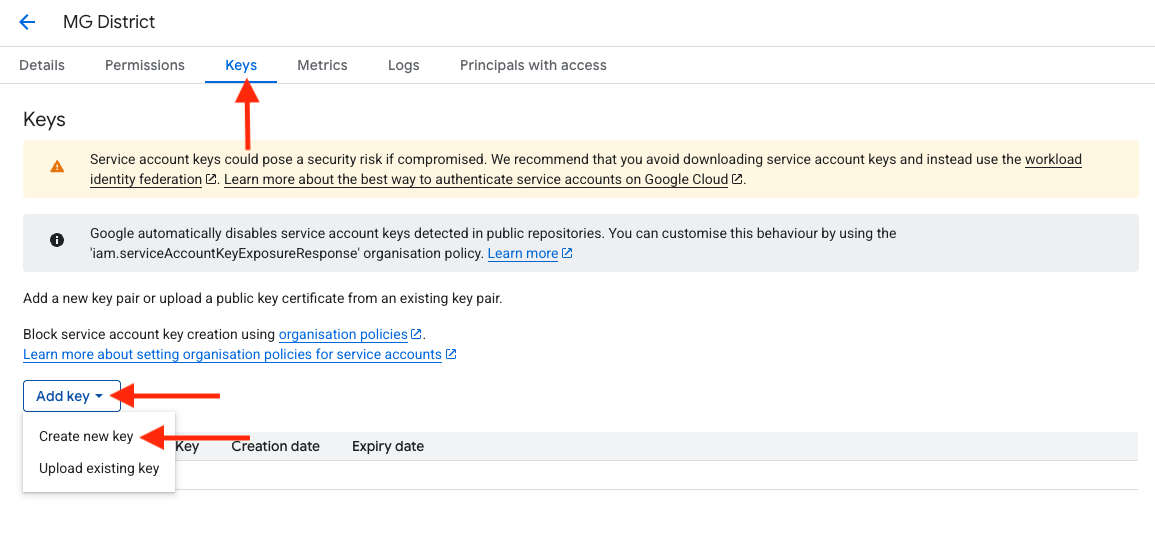The image size is (1155, 542).
Task: Choose Create new key from menu
Action: click(86, 436)
